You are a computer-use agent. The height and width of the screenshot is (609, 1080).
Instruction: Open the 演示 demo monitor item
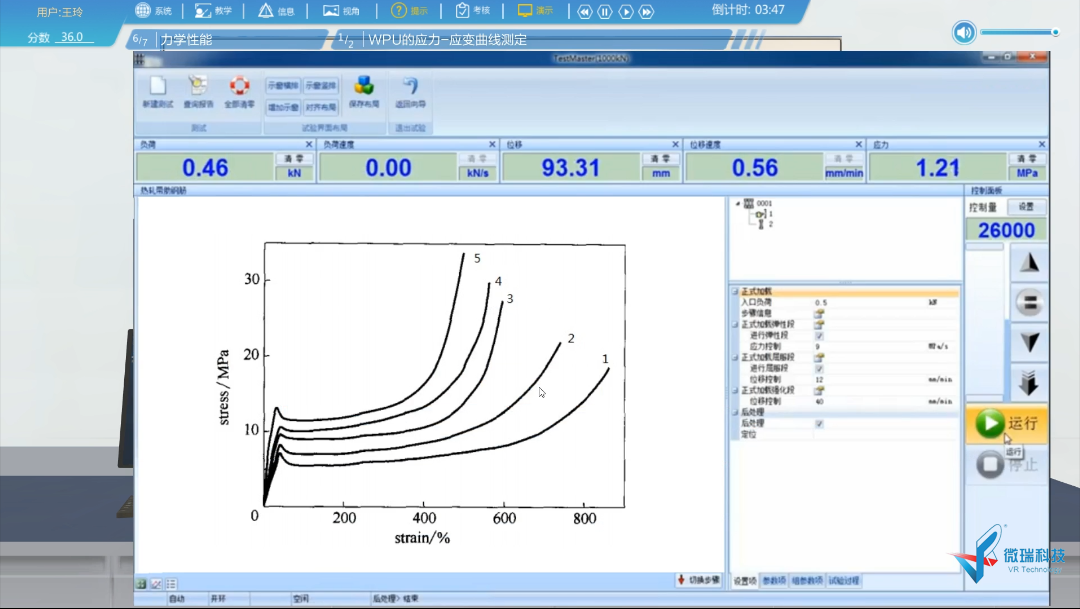tap(535, 10)
